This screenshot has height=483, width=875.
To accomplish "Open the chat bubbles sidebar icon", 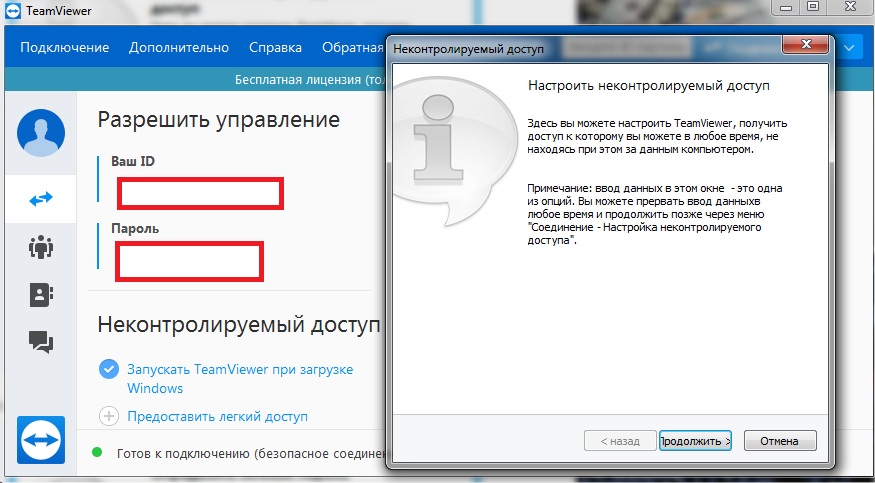I will click(x=41, y=341).
